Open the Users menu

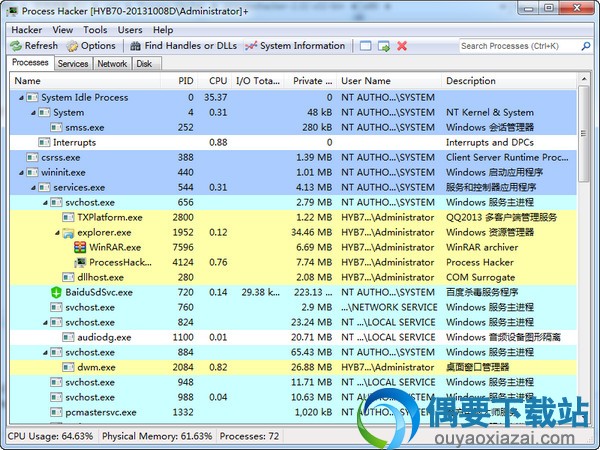[130, 30]
